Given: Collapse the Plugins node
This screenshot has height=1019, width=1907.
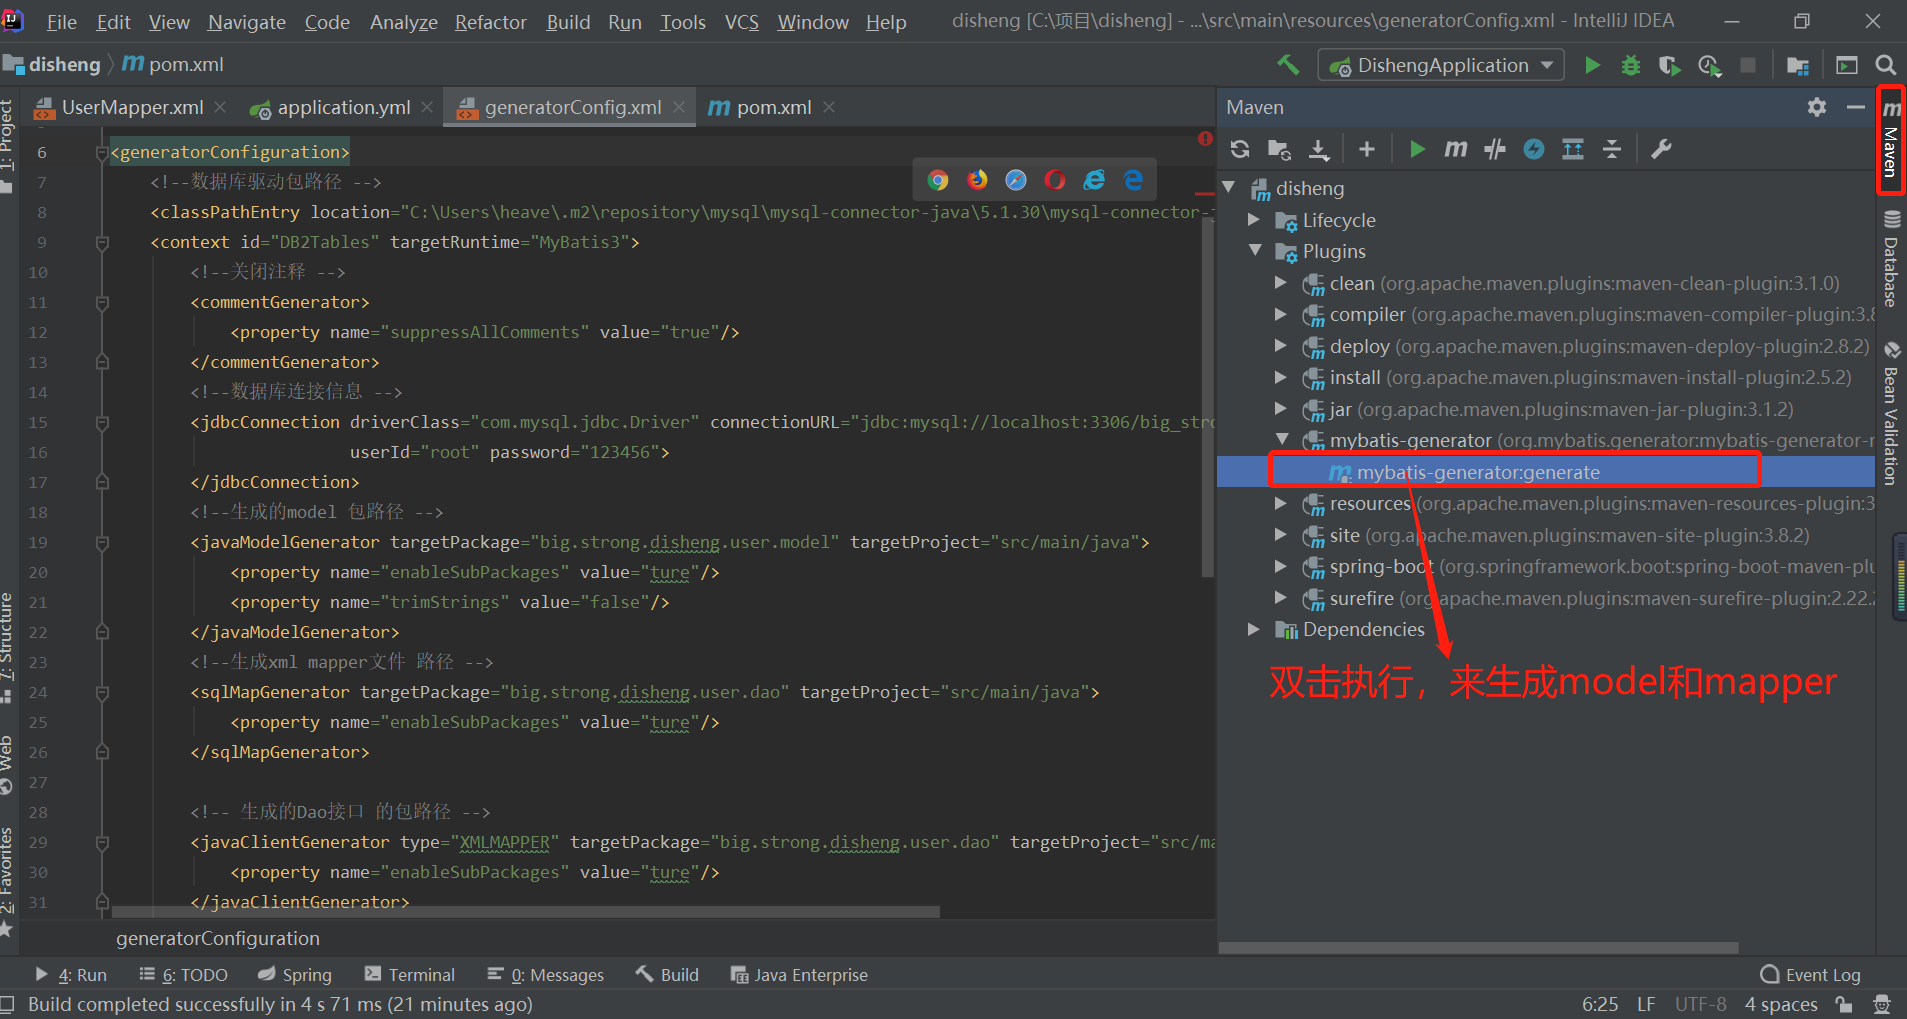Looking at the screenshot, I should click(x=1255, y=251).
